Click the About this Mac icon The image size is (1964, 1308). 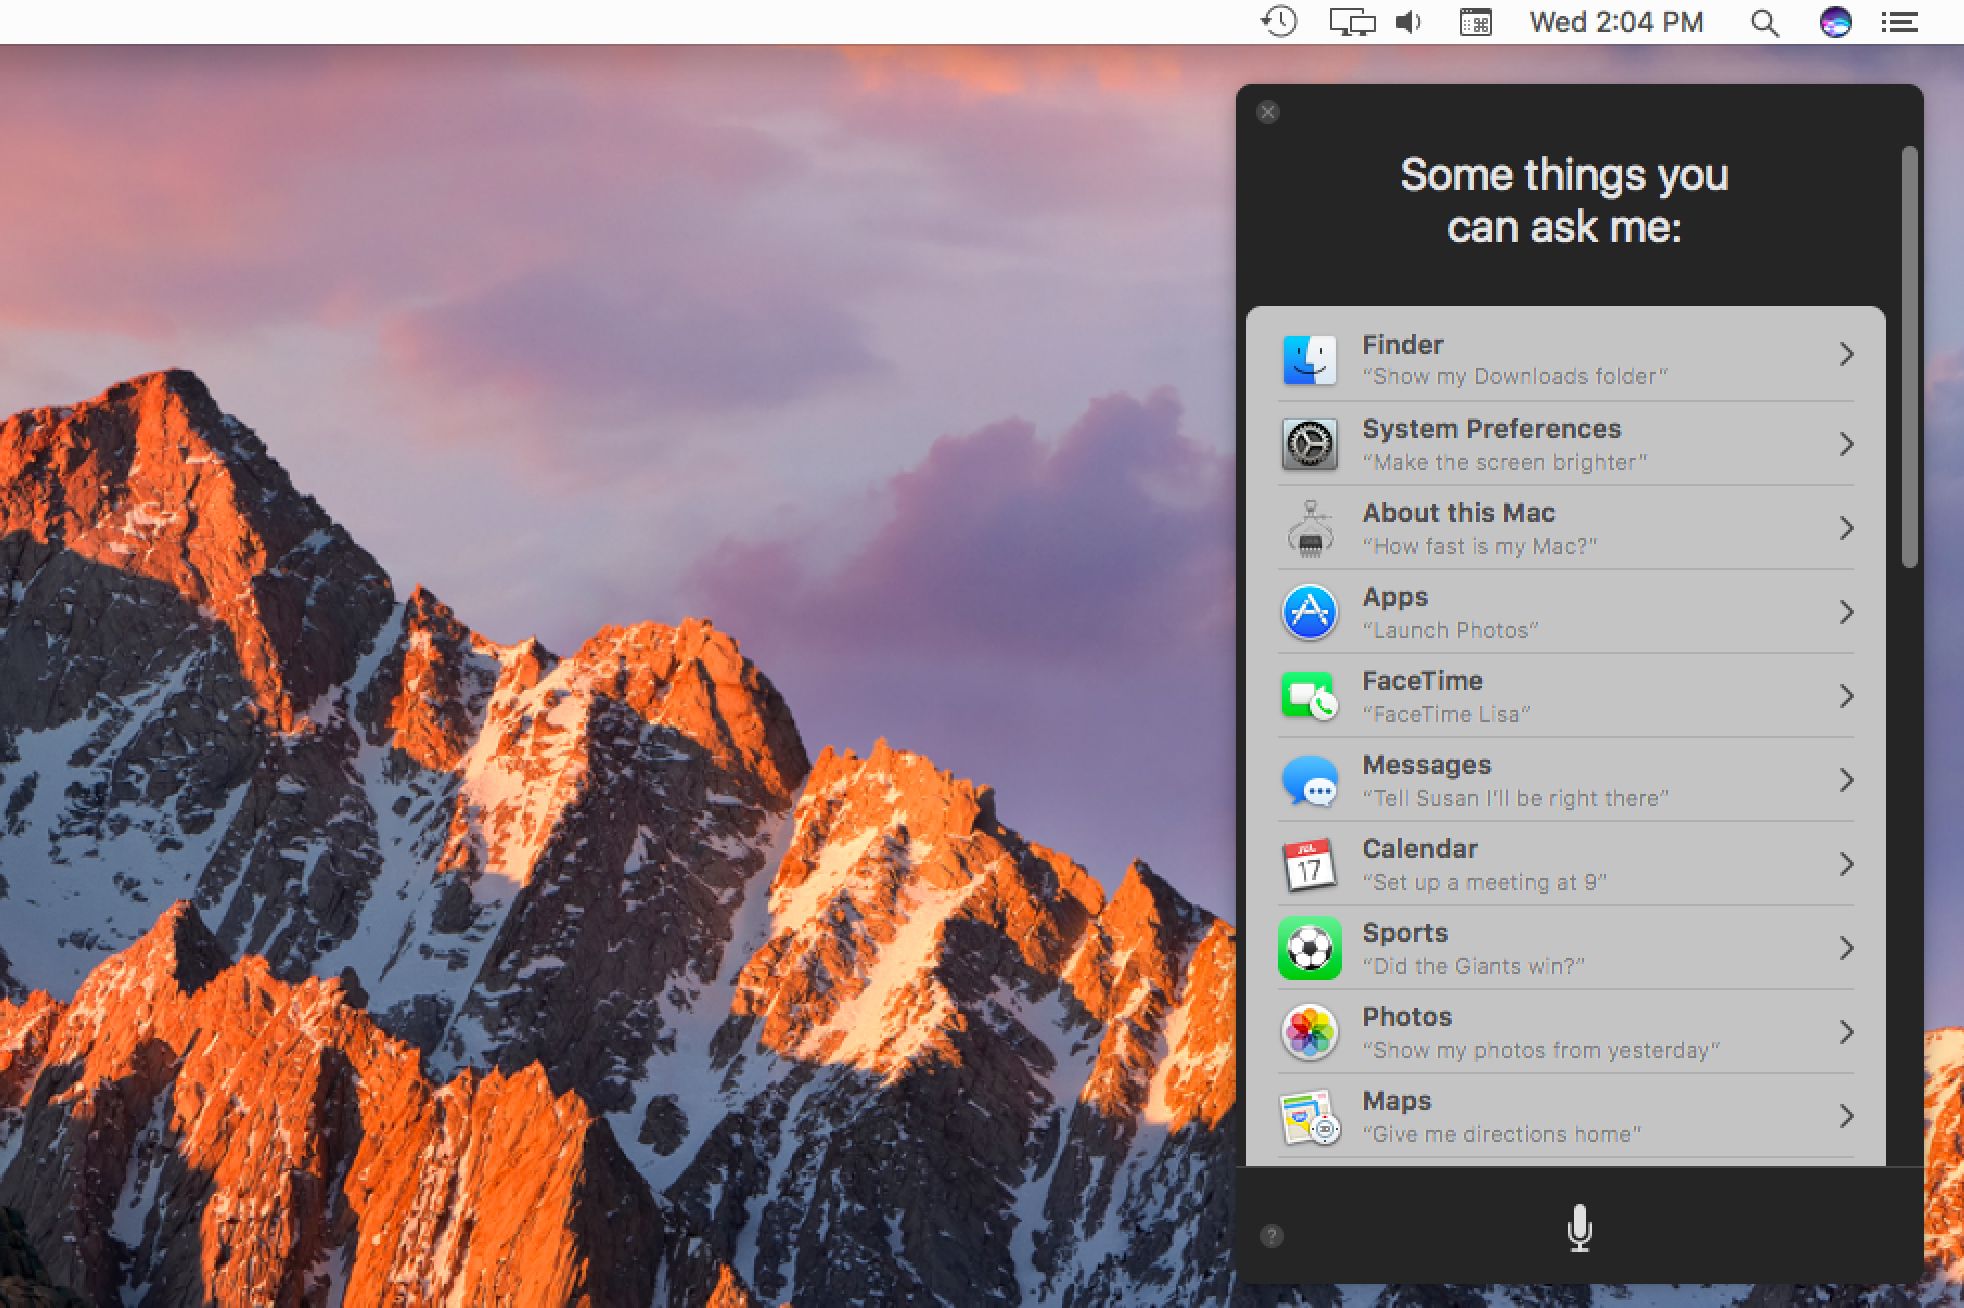(1310, 528)
